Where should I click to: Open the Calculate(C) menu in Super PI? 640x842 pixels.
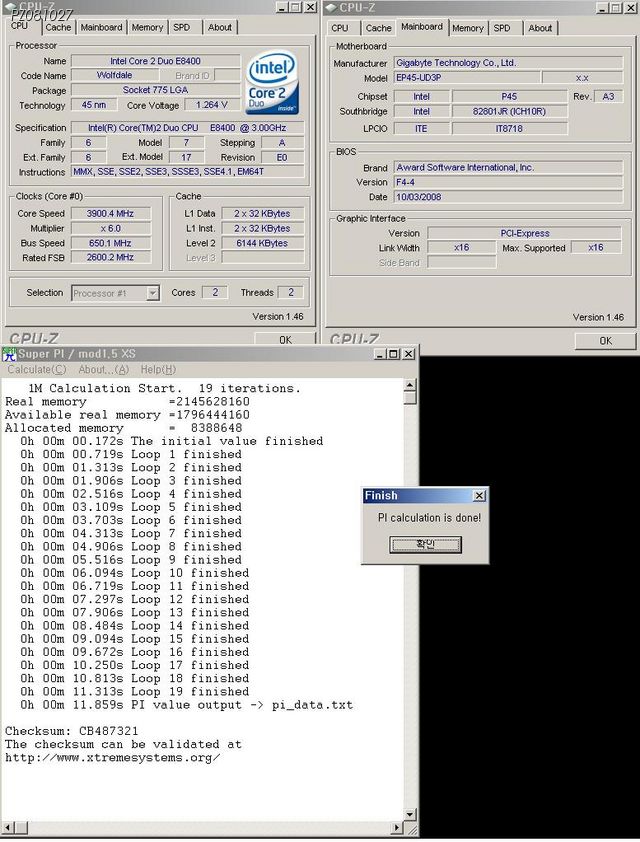(x=37, y=369)
